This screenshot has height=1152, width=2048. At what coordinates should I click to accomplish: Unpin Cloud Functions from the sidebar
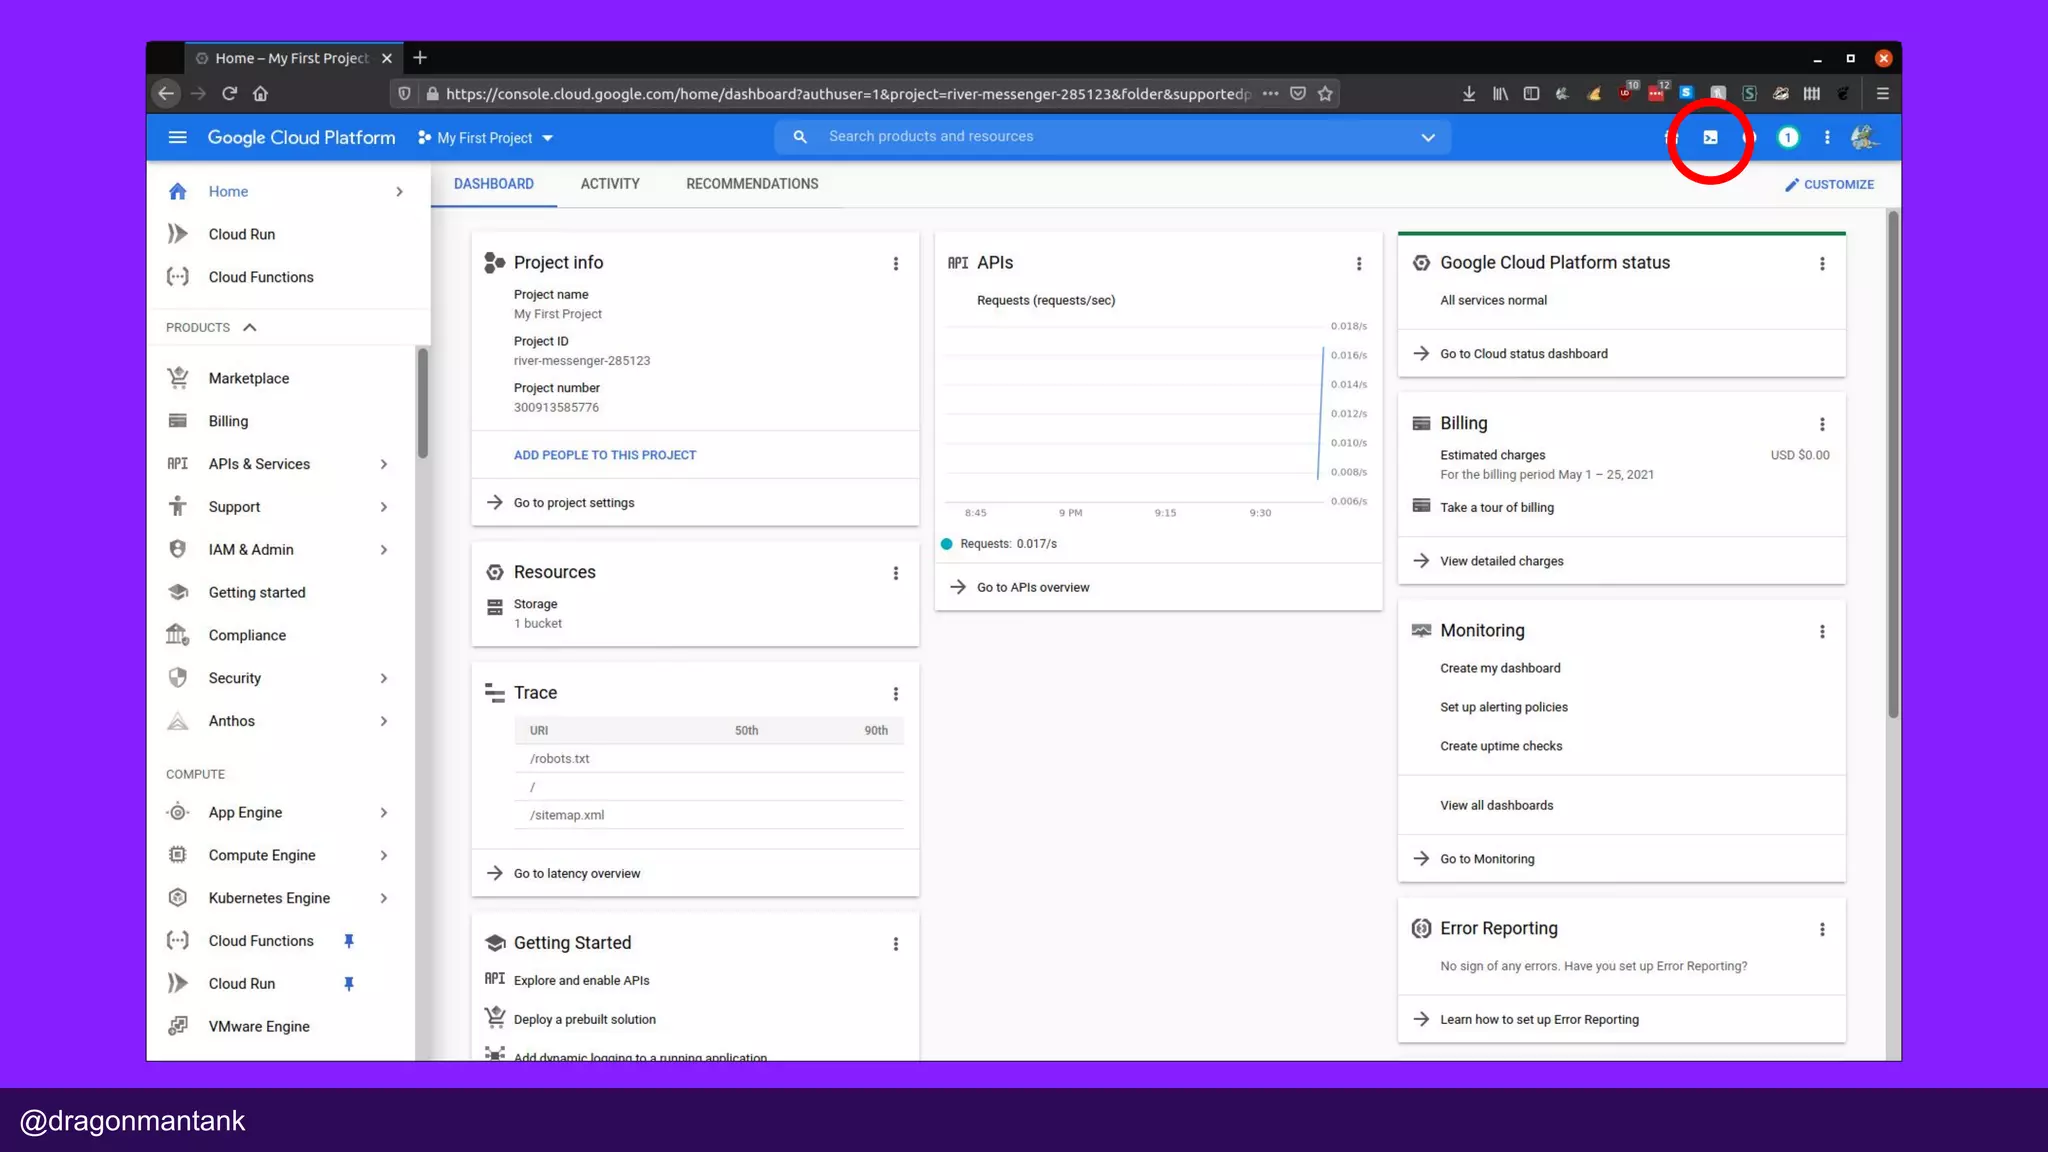click(x=348, y=941)
